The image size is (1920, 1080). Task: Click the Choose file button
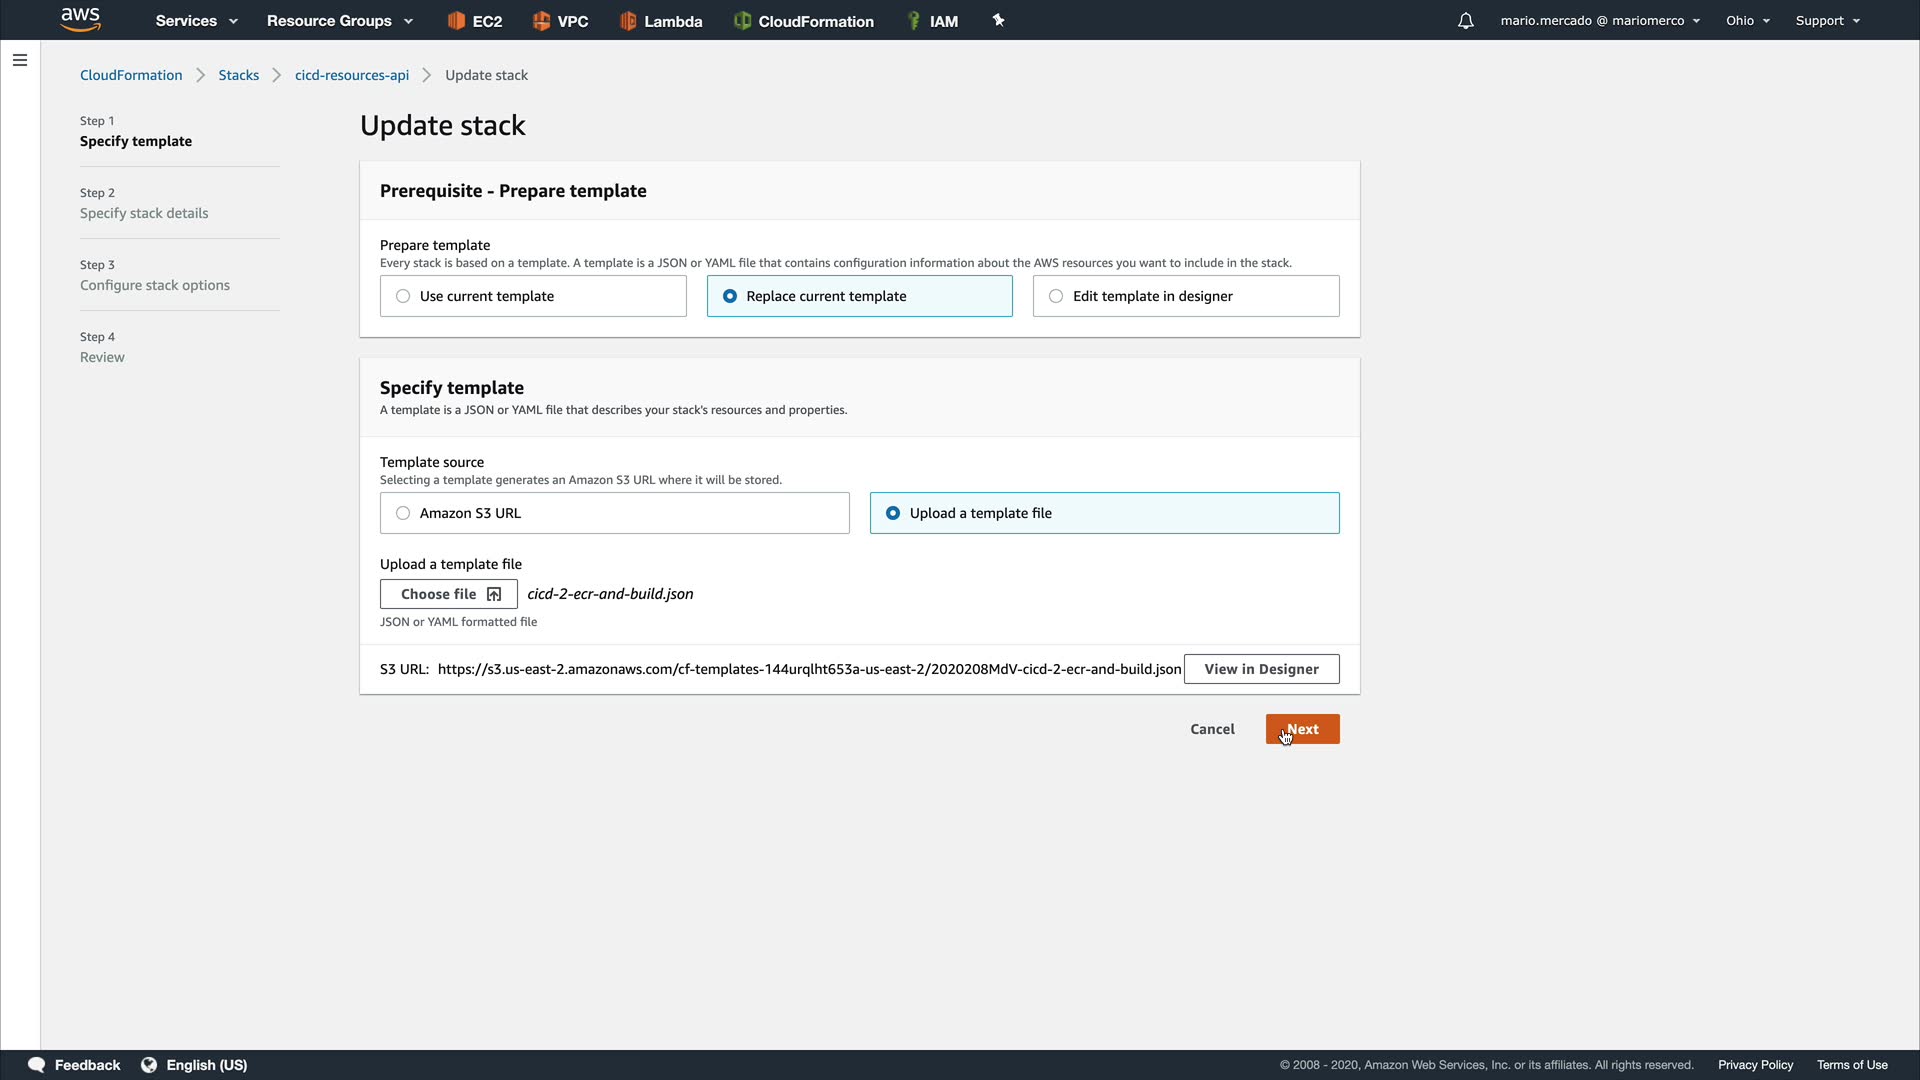pos(449,594)
